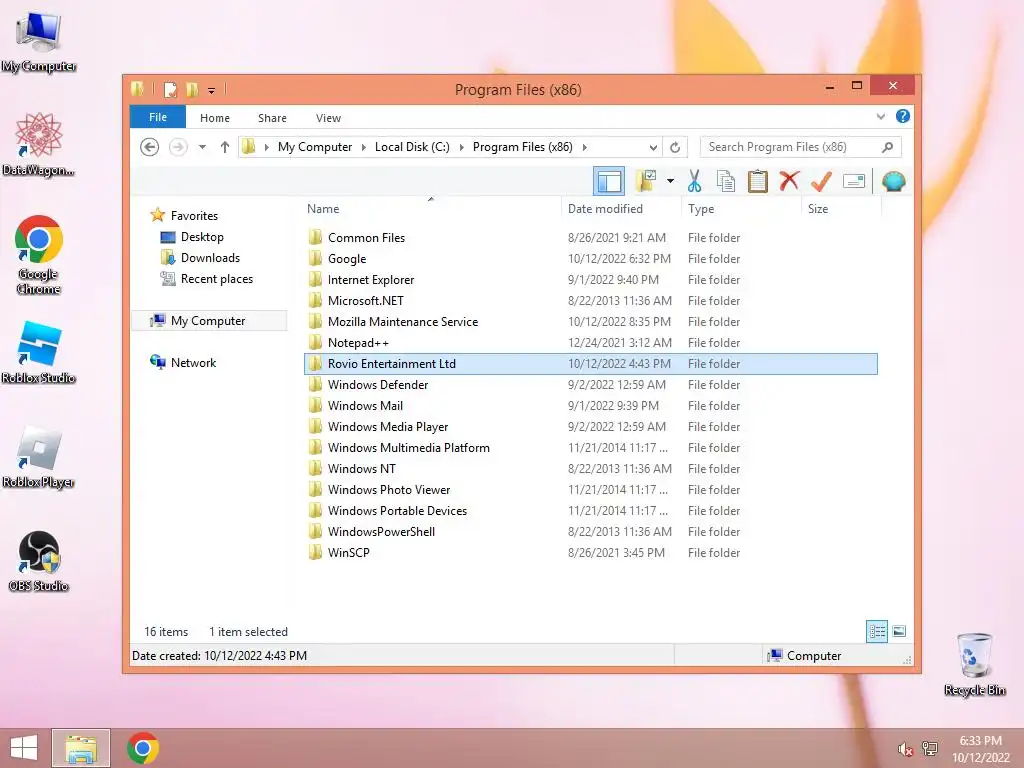Image resolution: width=1024 pixels, height=768 pixels.
Task: Open the address bar history dropdown
Action: click(x=652, y=147)
